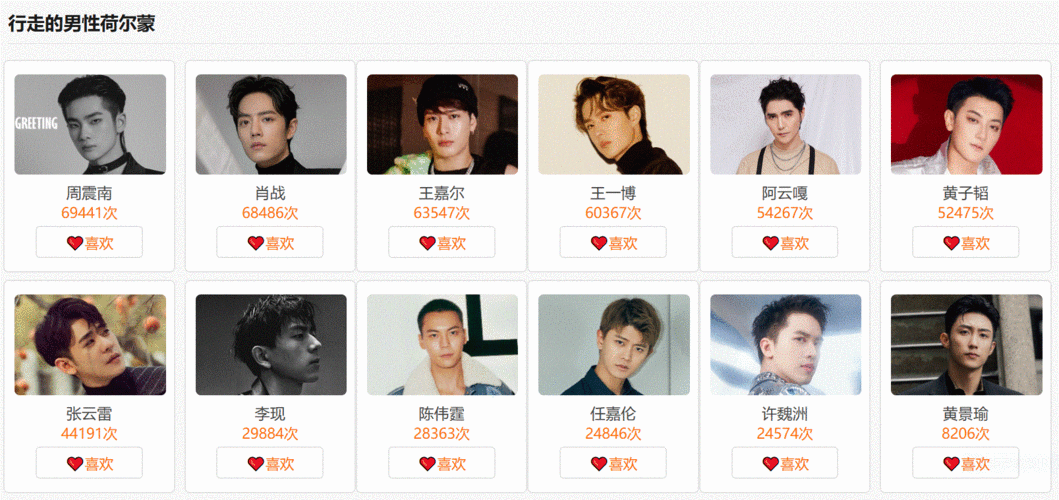Click the 44191次 vote count
The height and width of the screenshot is (500, 1059).
(90, 433)
